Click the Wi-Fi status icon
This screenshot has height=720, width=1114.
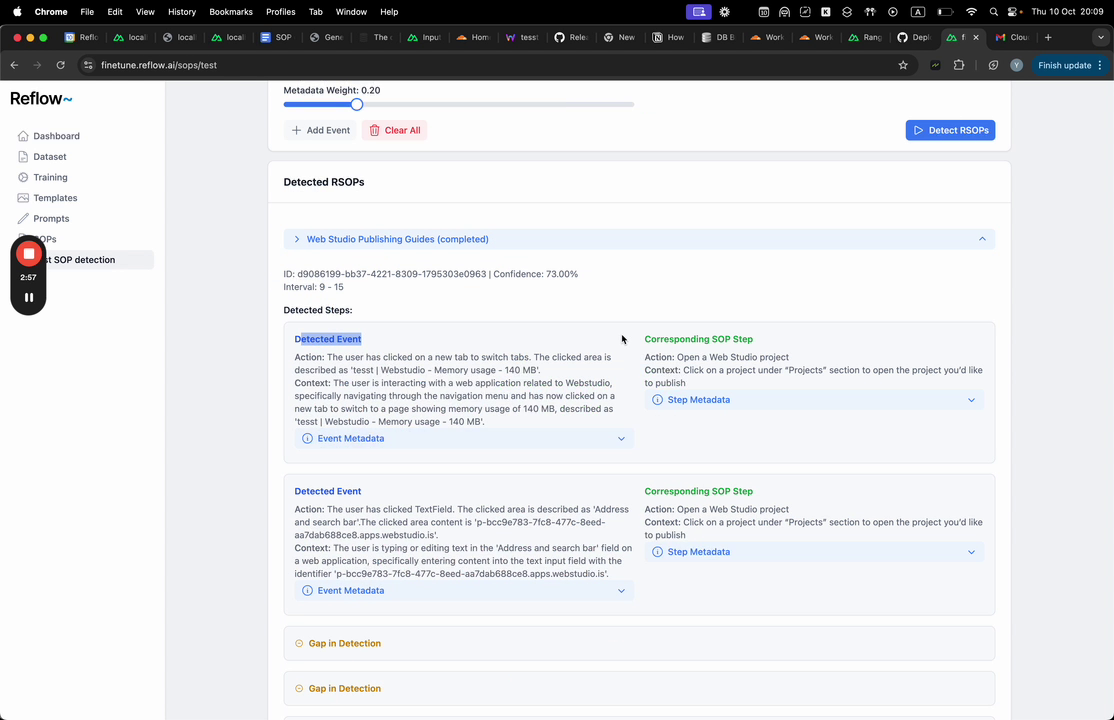coord(971,11)
